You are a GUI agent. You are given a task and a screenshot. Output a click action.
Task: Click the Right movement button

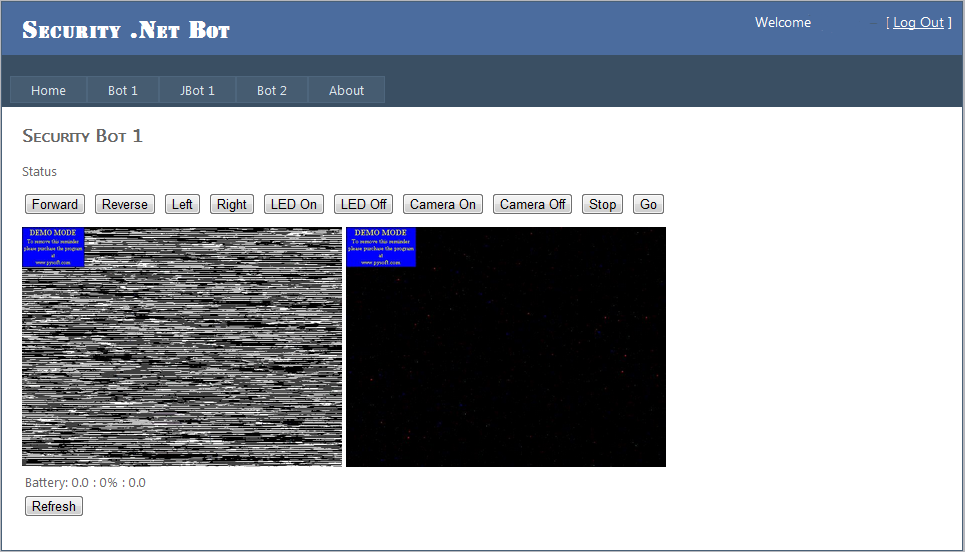(x=231, y=205)
